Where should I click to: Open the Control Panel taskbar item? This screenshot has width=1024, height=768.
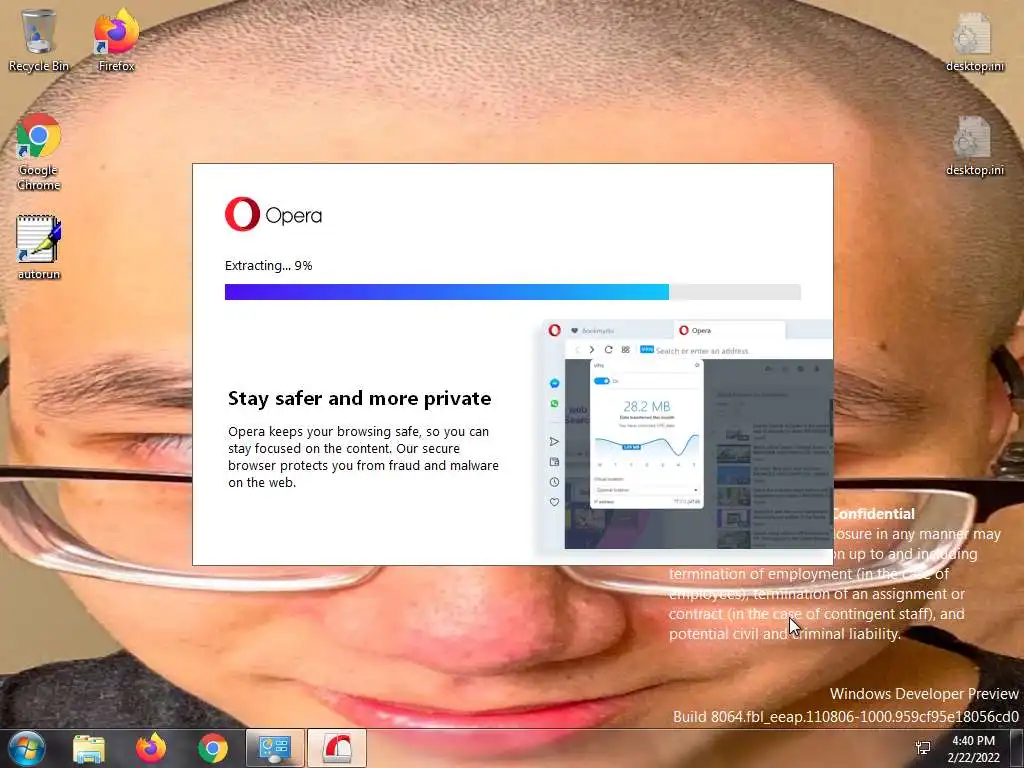click(275, 748)
